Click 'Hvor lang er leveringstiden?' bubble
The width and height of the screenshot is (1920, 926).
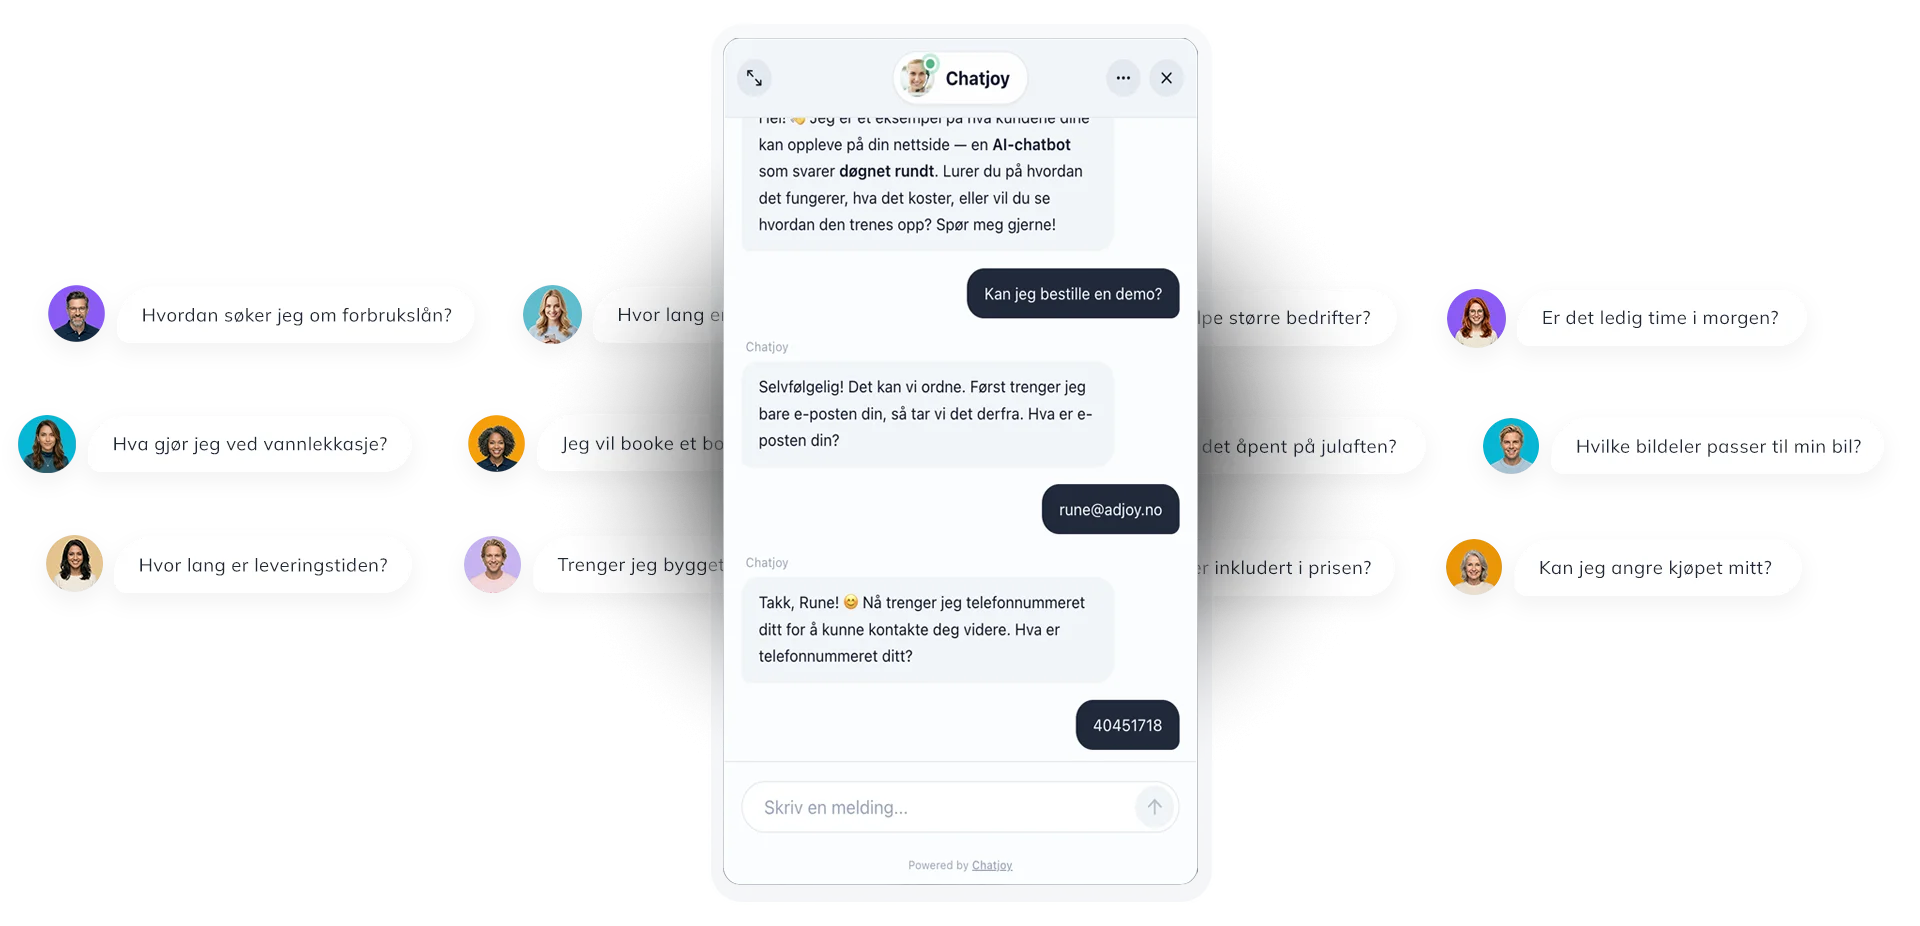[263, 565]
